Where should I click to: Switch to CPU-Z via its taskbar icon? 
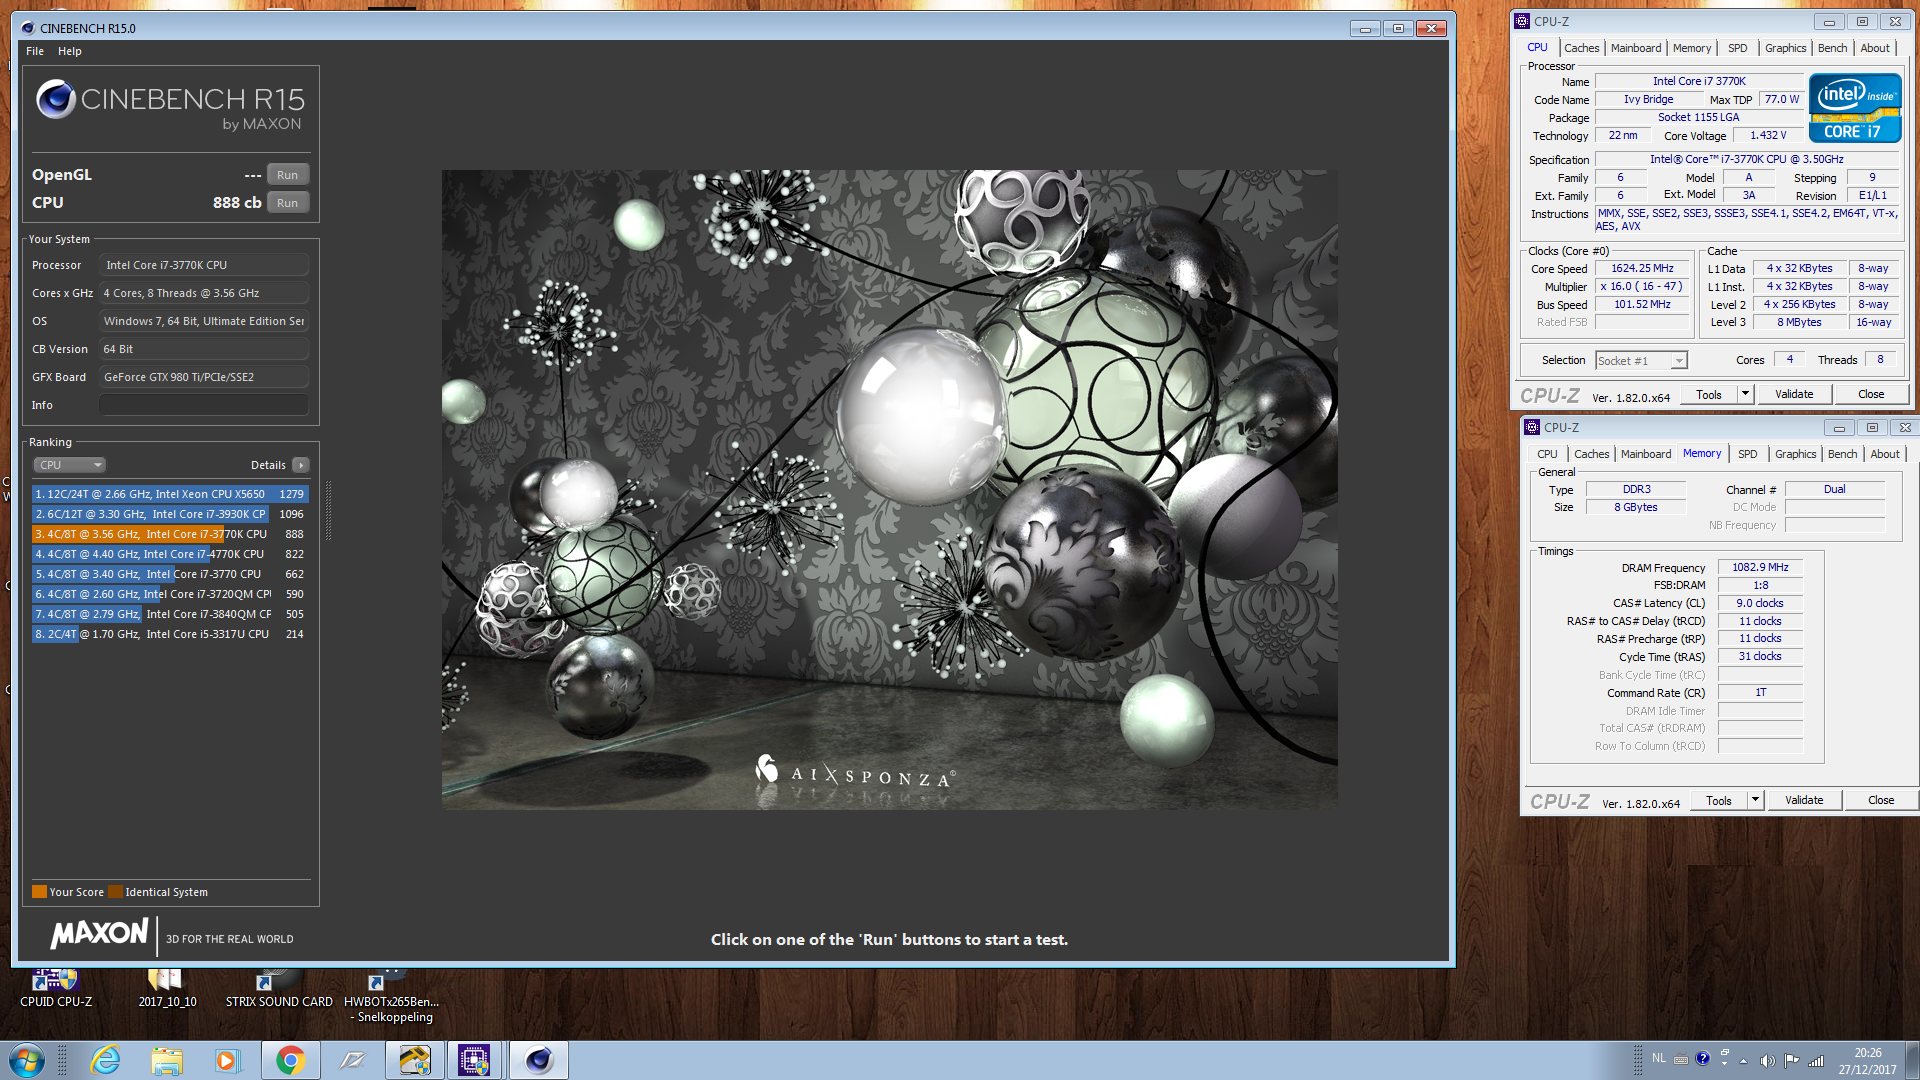pos(474,1060)
